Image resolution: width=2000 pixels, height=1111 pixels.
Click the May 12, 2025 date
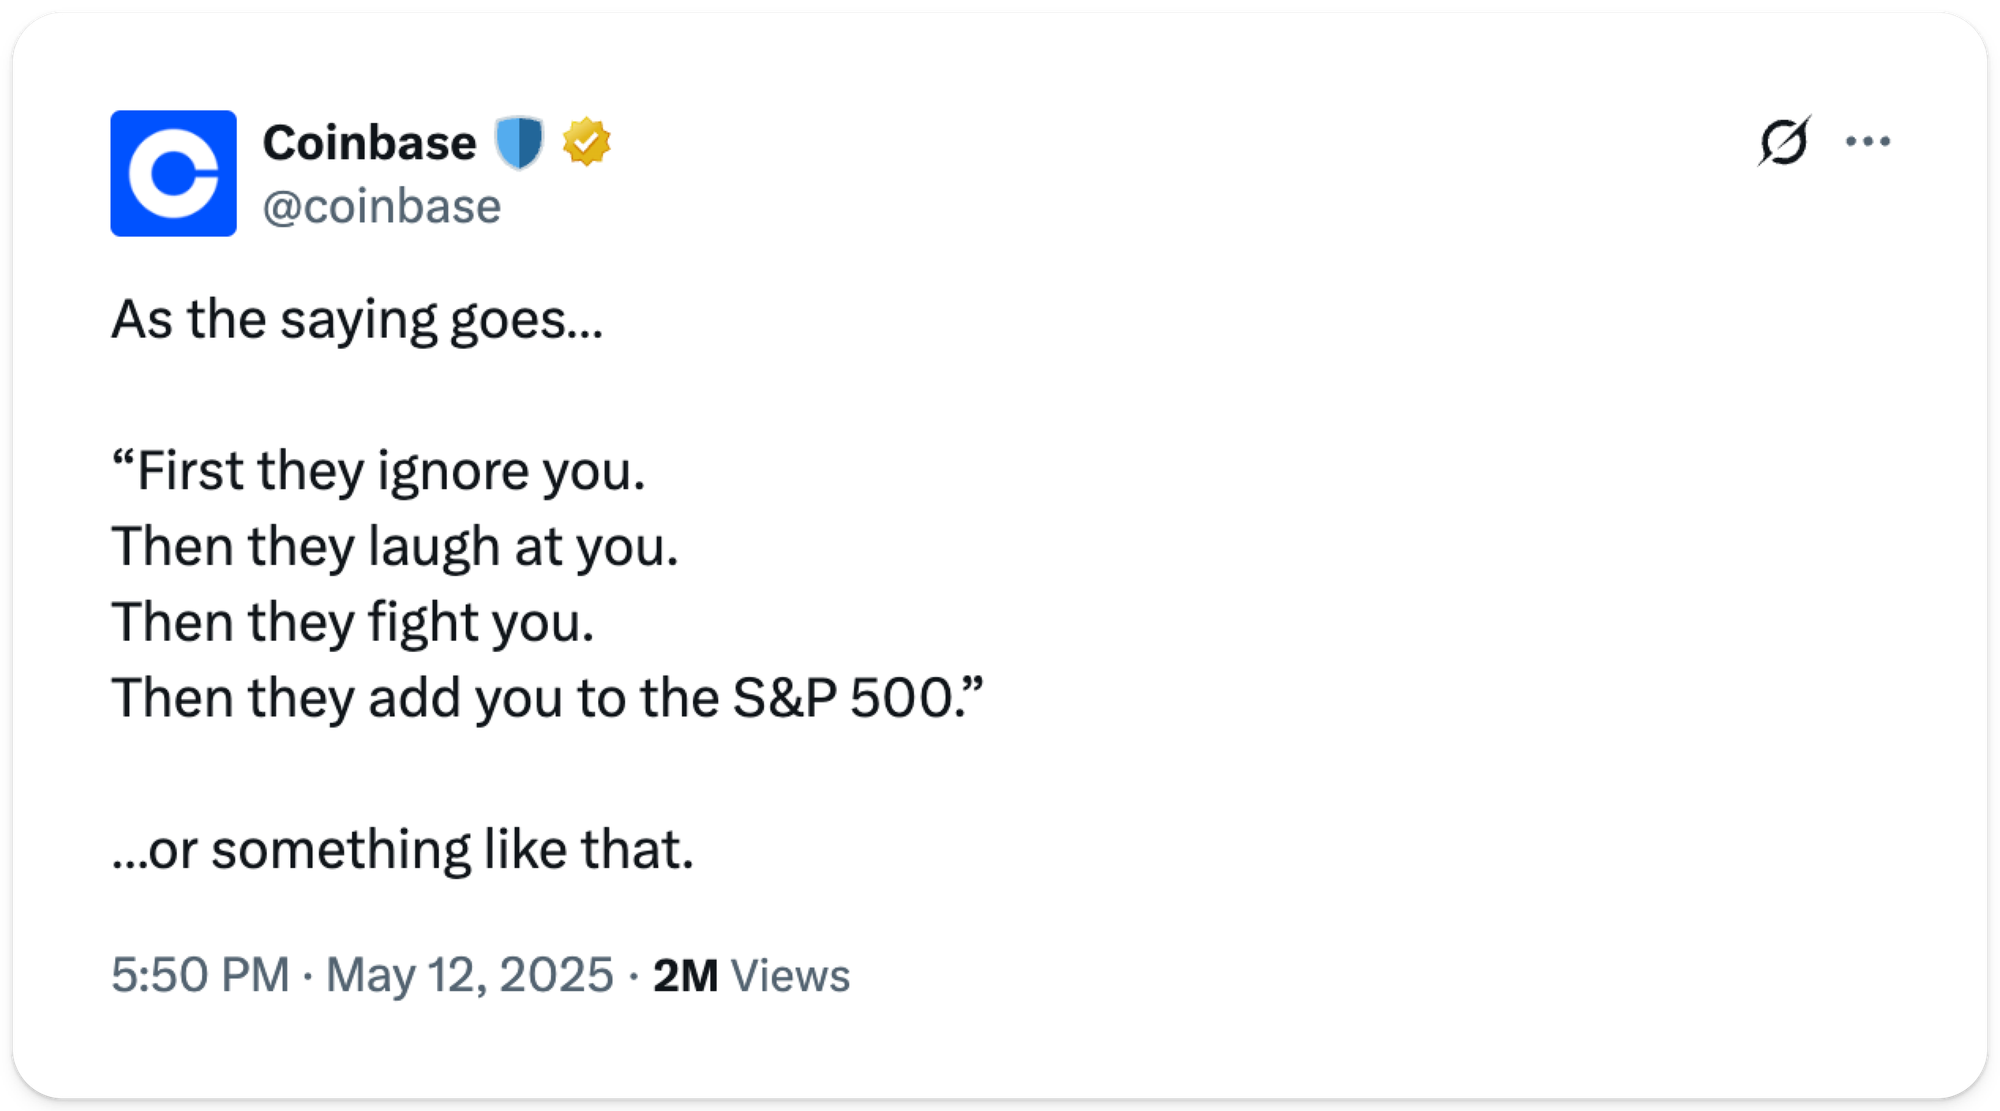(x=469, y=975)
